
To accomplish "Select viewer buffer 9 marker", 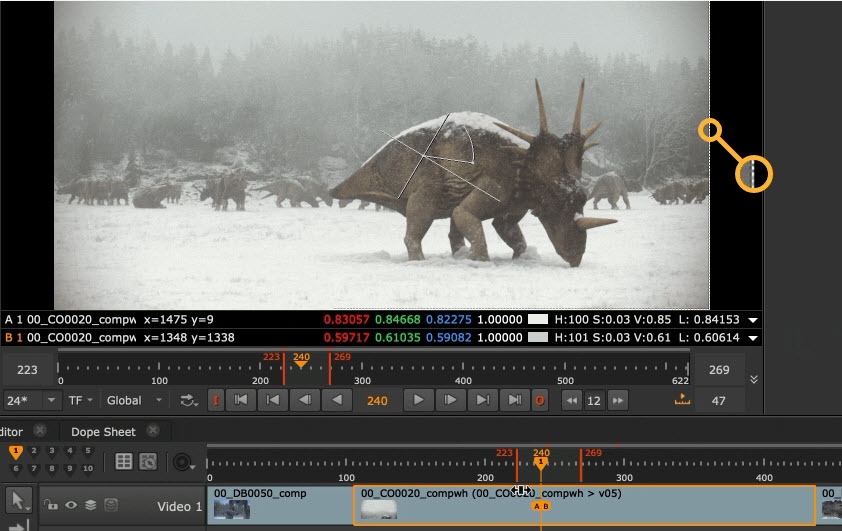I will pos(70,469).
